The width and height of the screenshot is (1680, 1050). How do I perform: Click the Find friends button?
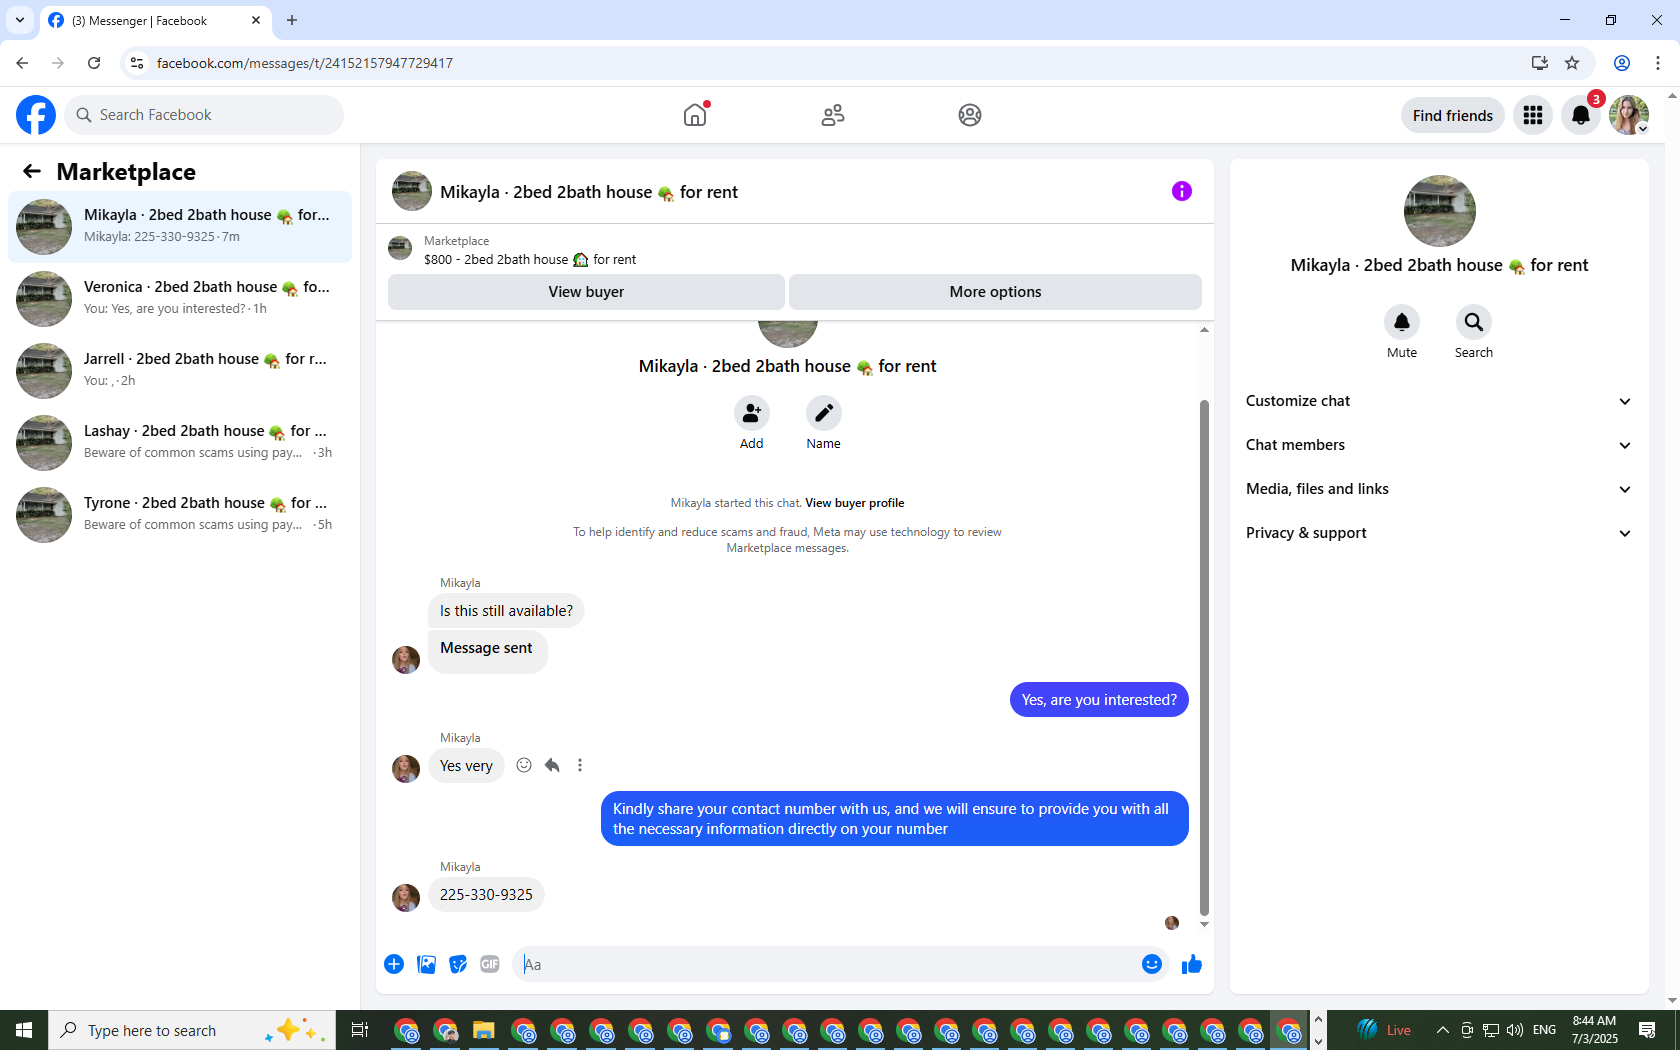1453,115
